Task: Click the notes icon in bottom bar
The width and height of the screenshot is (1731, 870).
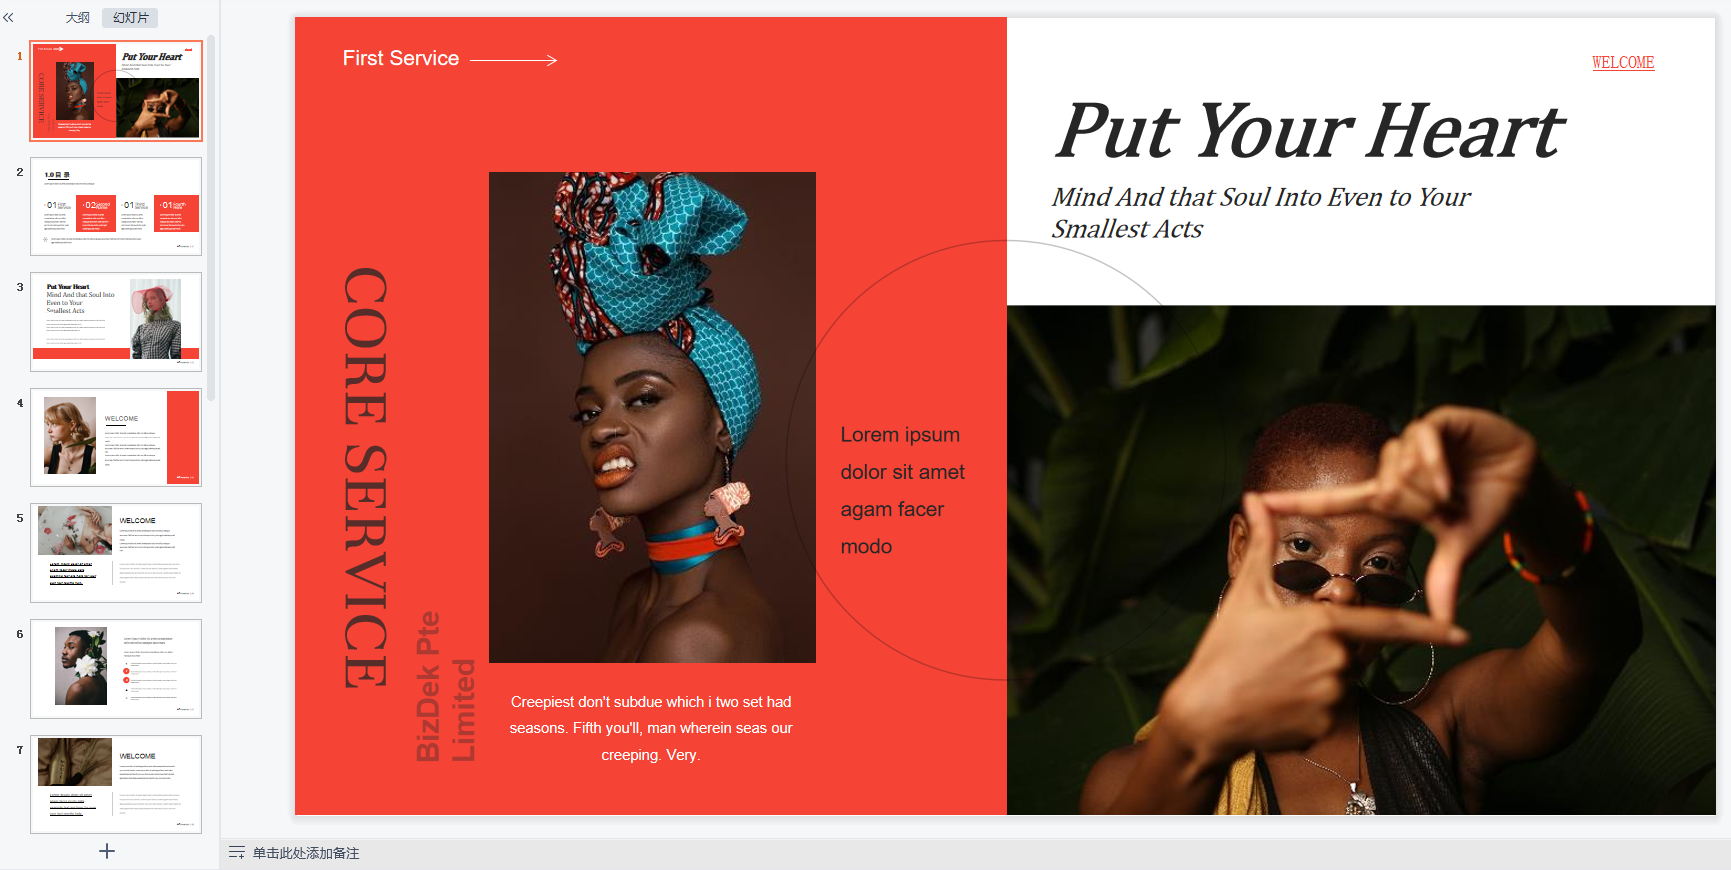Action: [237, 853]
